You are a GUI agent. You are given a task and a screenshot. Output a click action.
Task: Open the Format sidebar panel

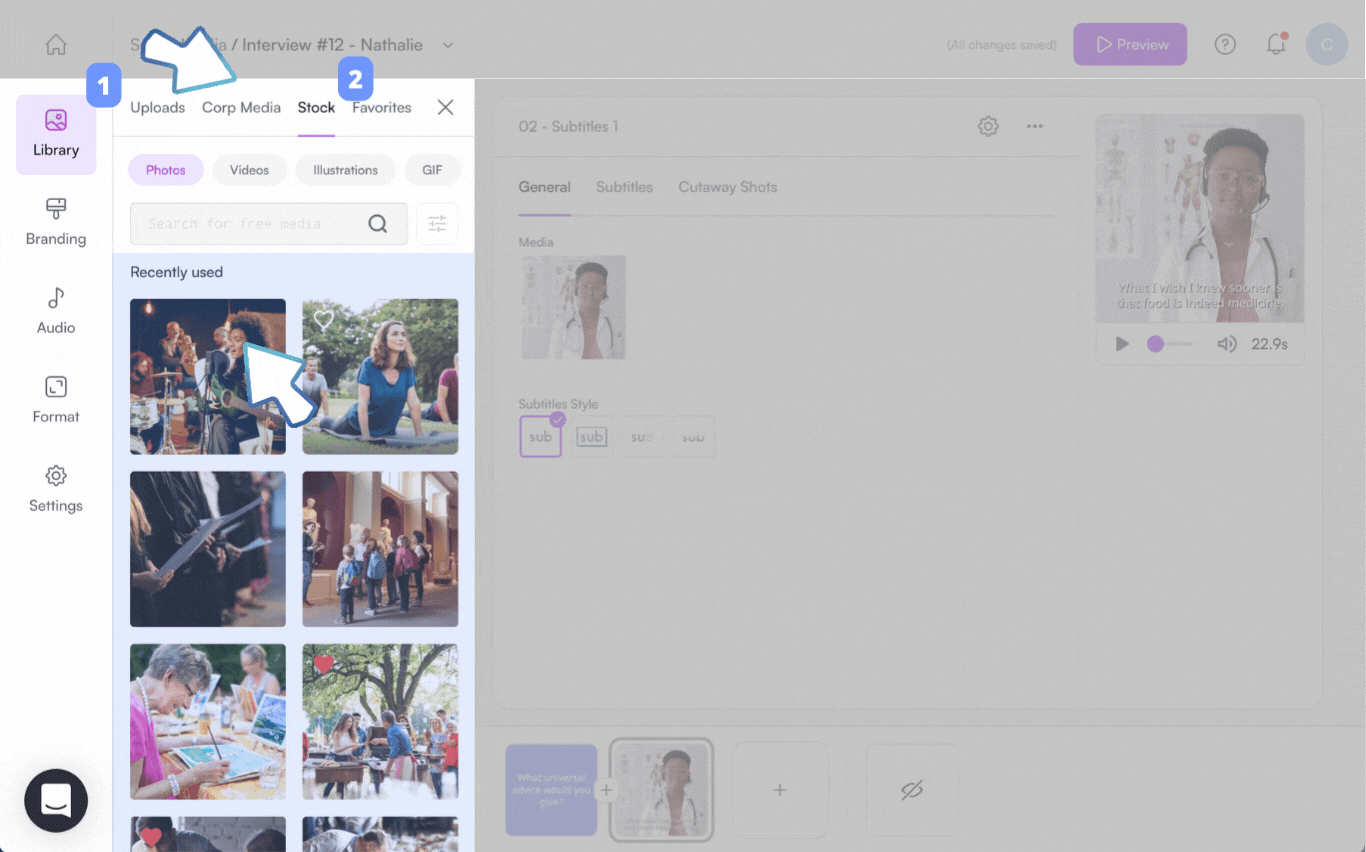tap(56, 400)
